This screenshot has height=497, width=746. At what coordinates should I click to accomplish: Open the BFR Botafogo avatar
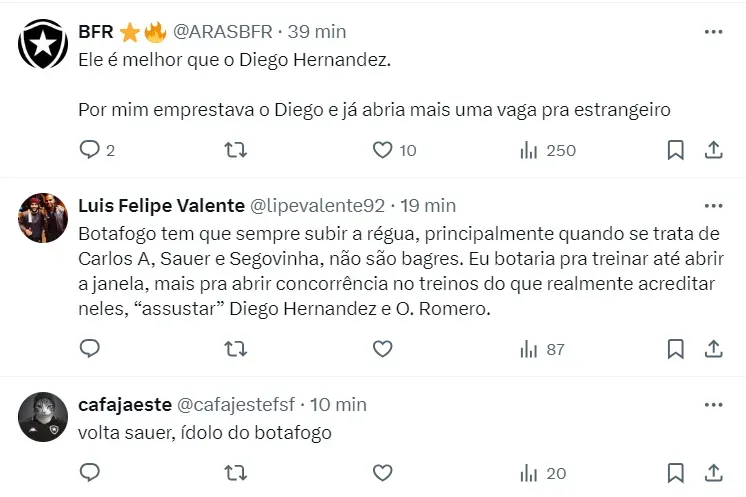point(42,42)
